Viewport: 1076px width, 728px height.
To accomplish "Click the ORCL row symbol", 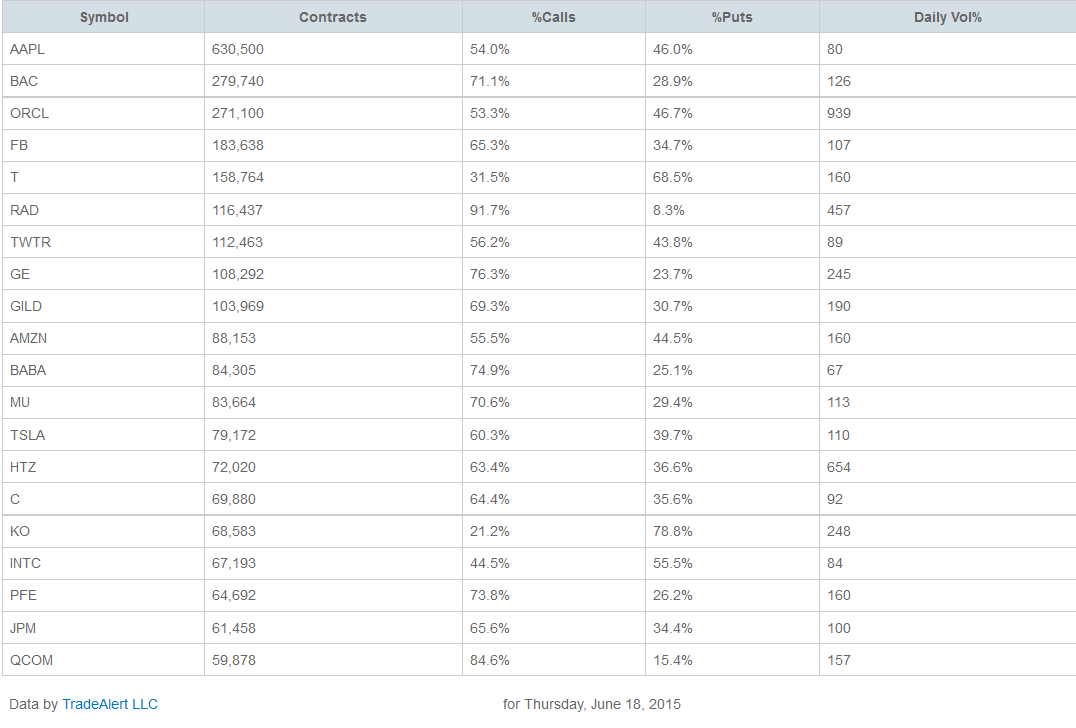I will (30, 113).
